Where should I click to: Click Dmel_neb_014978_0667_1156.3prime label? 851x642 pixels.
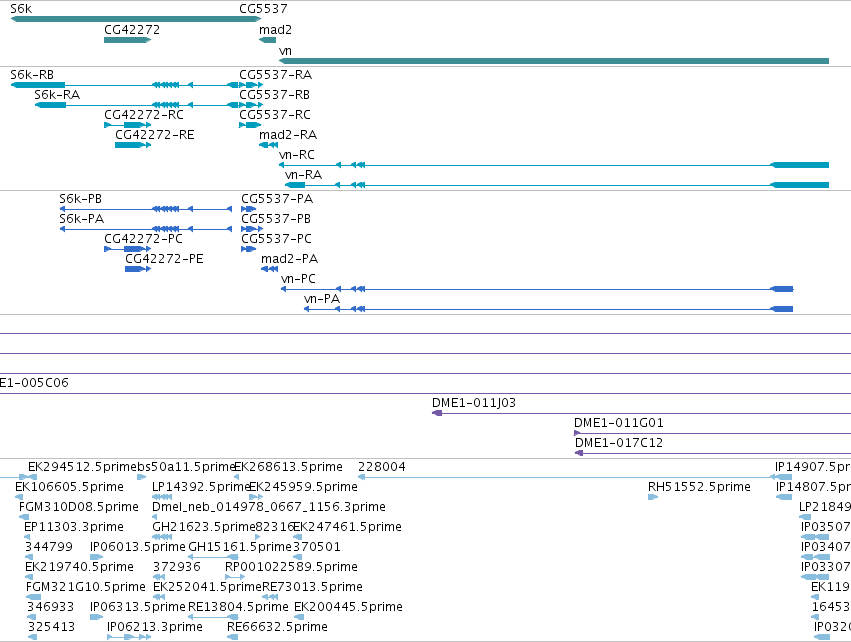click(269, 507)
